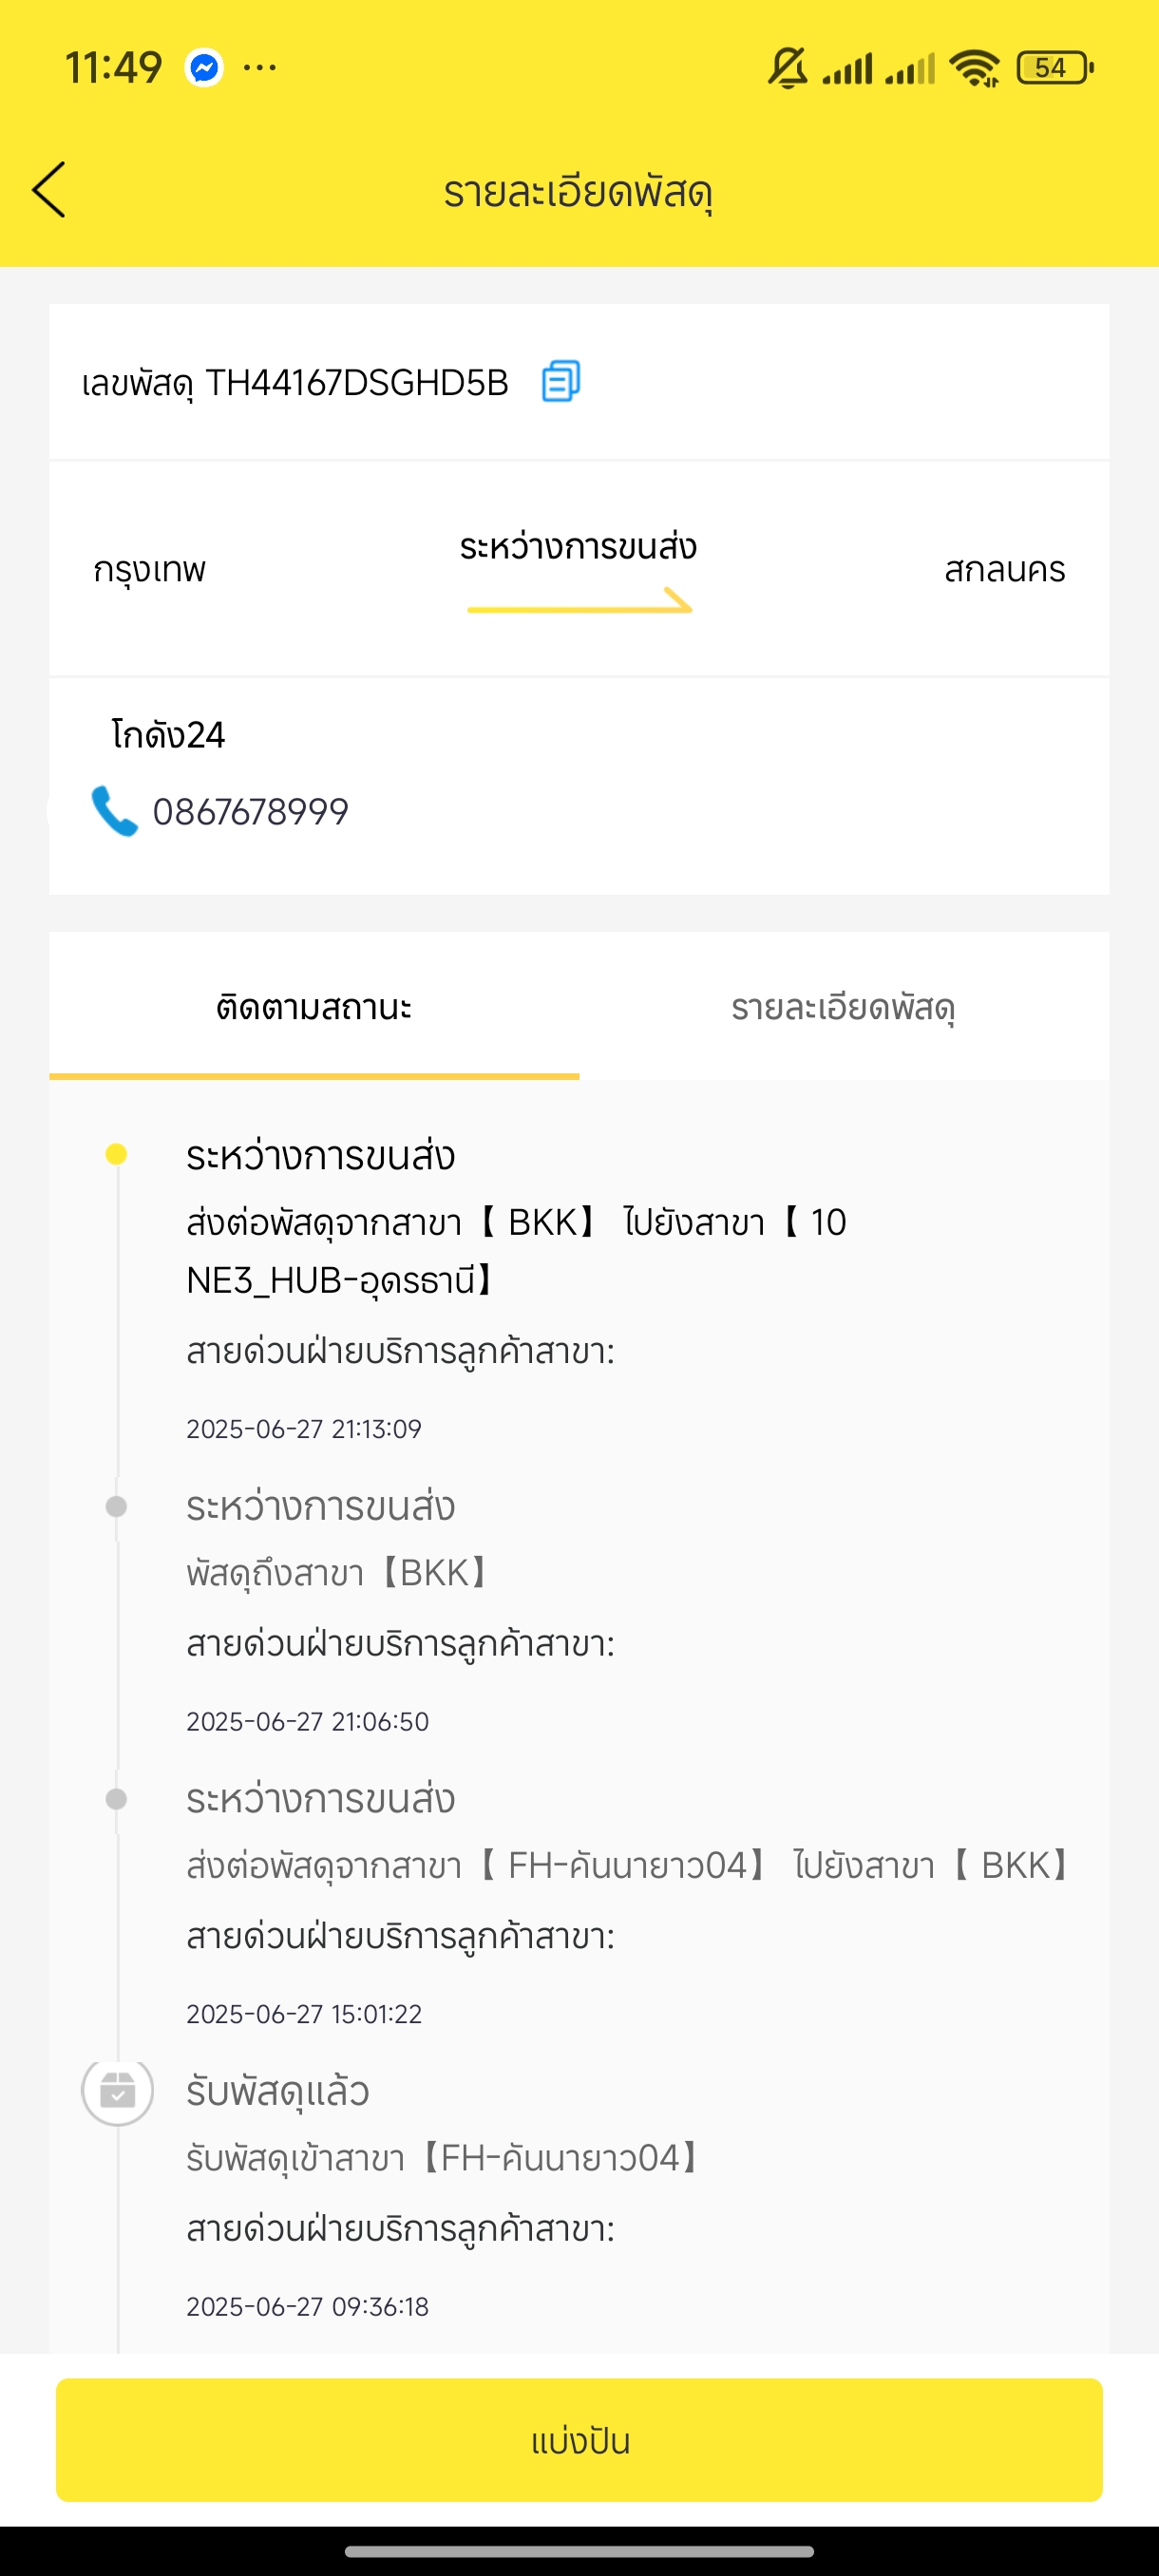Tap the Wi-Fi status icon
The height and width of the screenshot is (2576, 1159).
(x=974, y=68)
